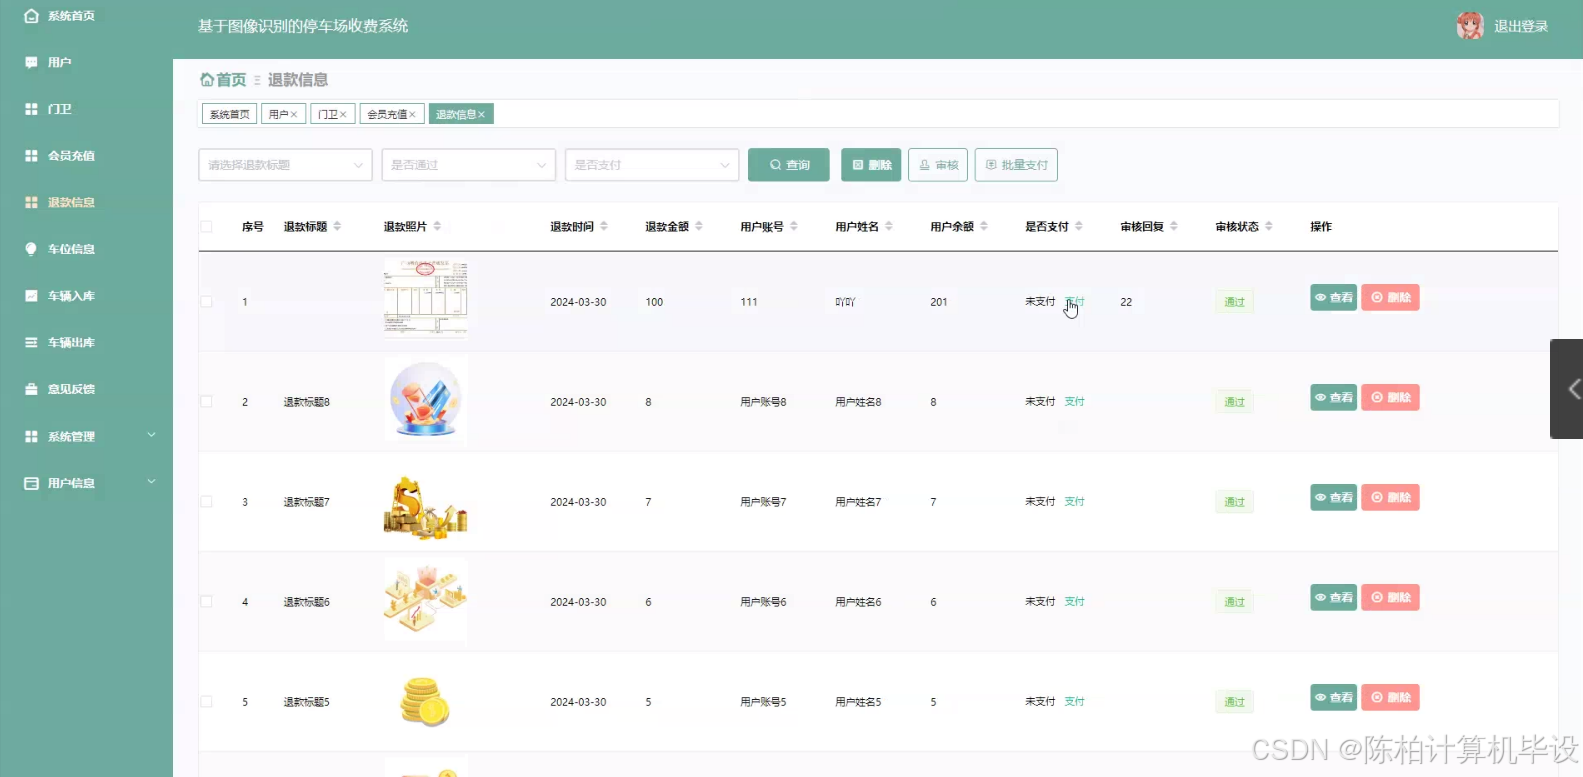
Task: Open the crystal ball thumbnail in row 退款标题8
Action: [x=426, y=401]
